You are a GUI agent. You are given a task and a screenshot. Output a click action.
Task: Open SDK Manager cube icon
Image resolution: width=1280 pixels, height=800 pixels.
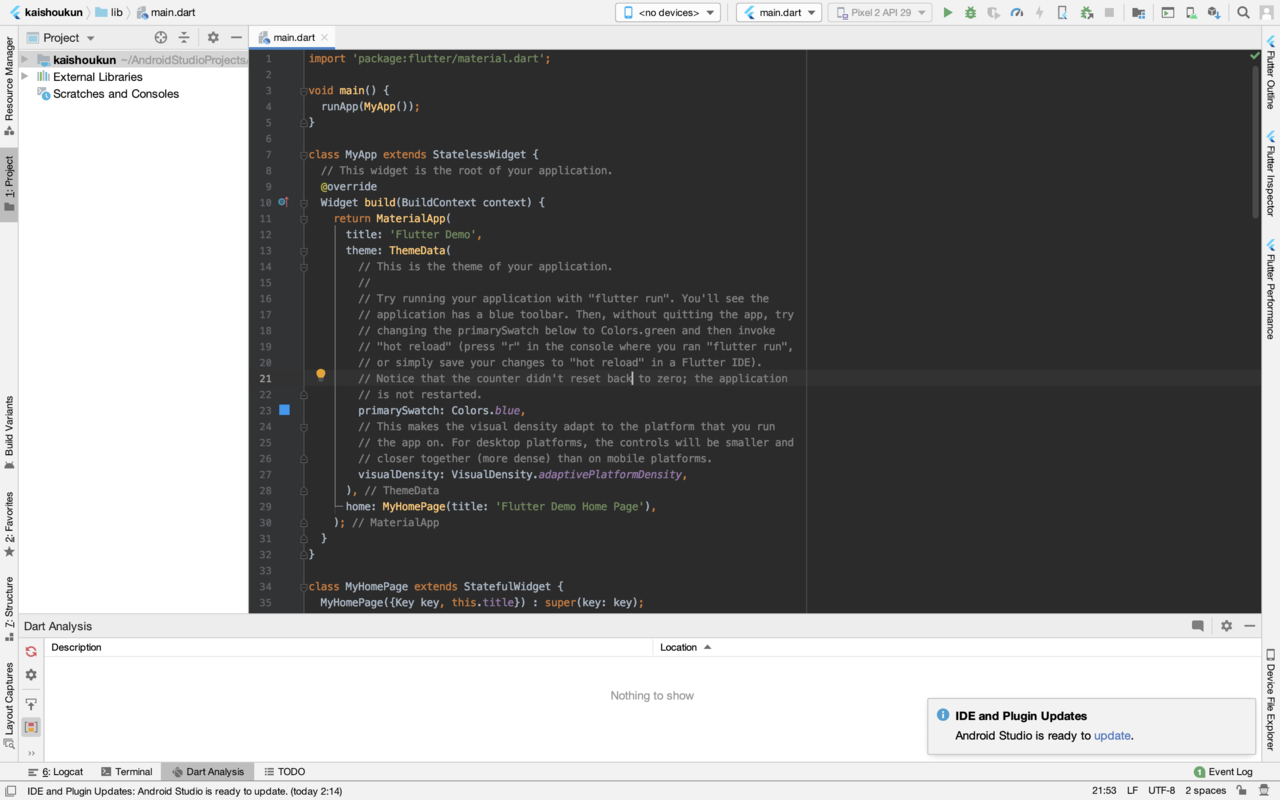[x=1214, y=13]
